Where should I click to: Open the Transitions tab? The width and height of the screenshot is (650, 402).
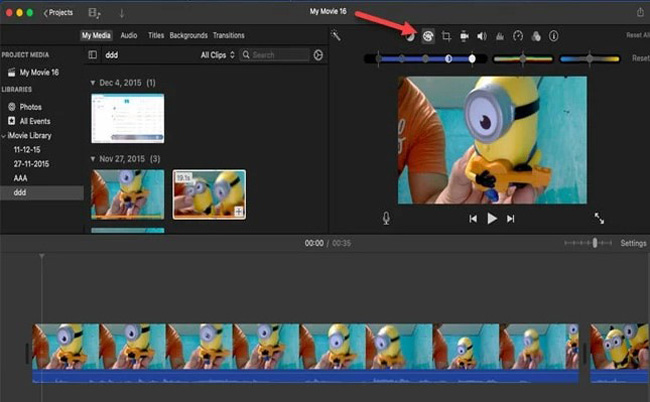pyautogui.click(x=229, y=36)
